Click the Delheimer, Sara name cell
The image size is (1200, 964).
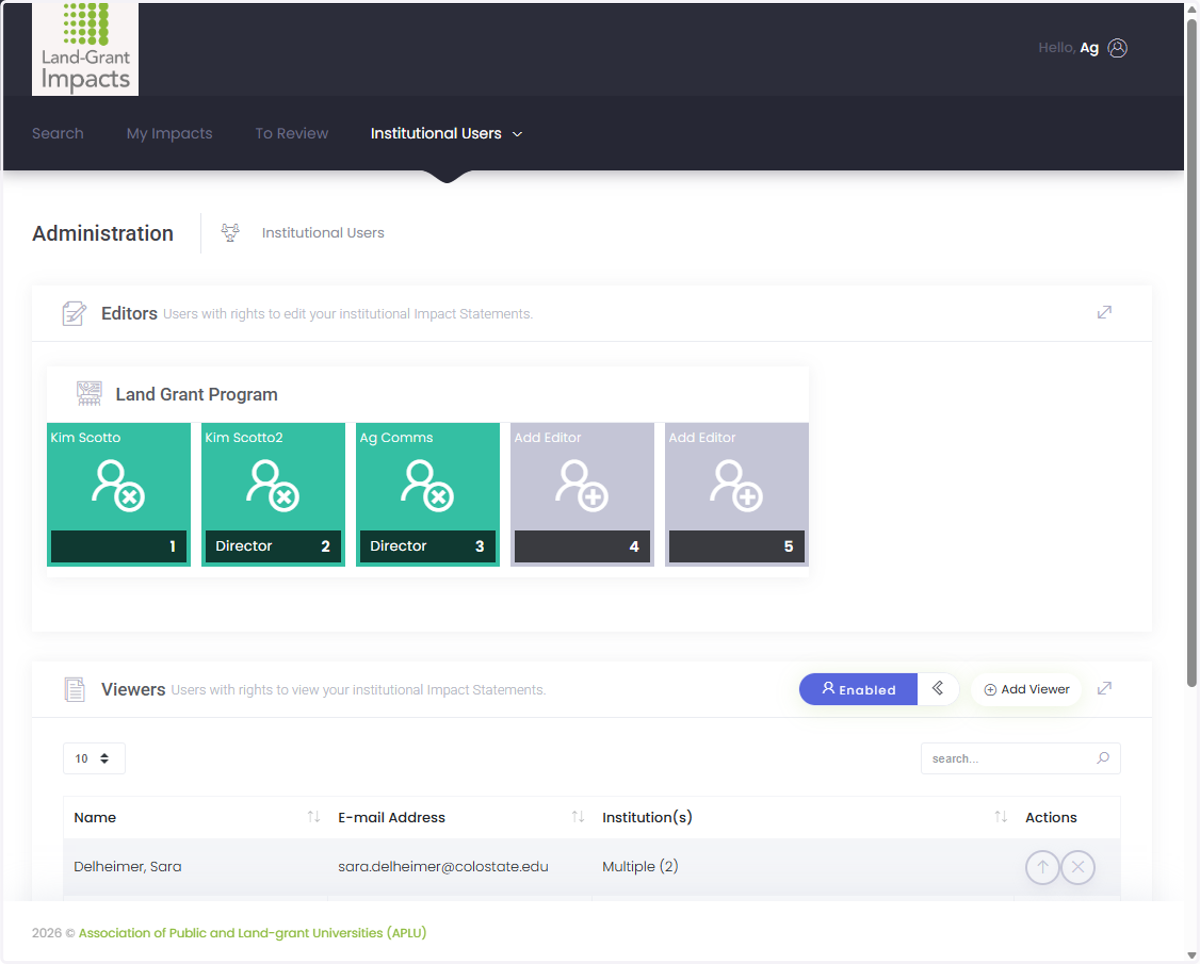coord(195,867)
